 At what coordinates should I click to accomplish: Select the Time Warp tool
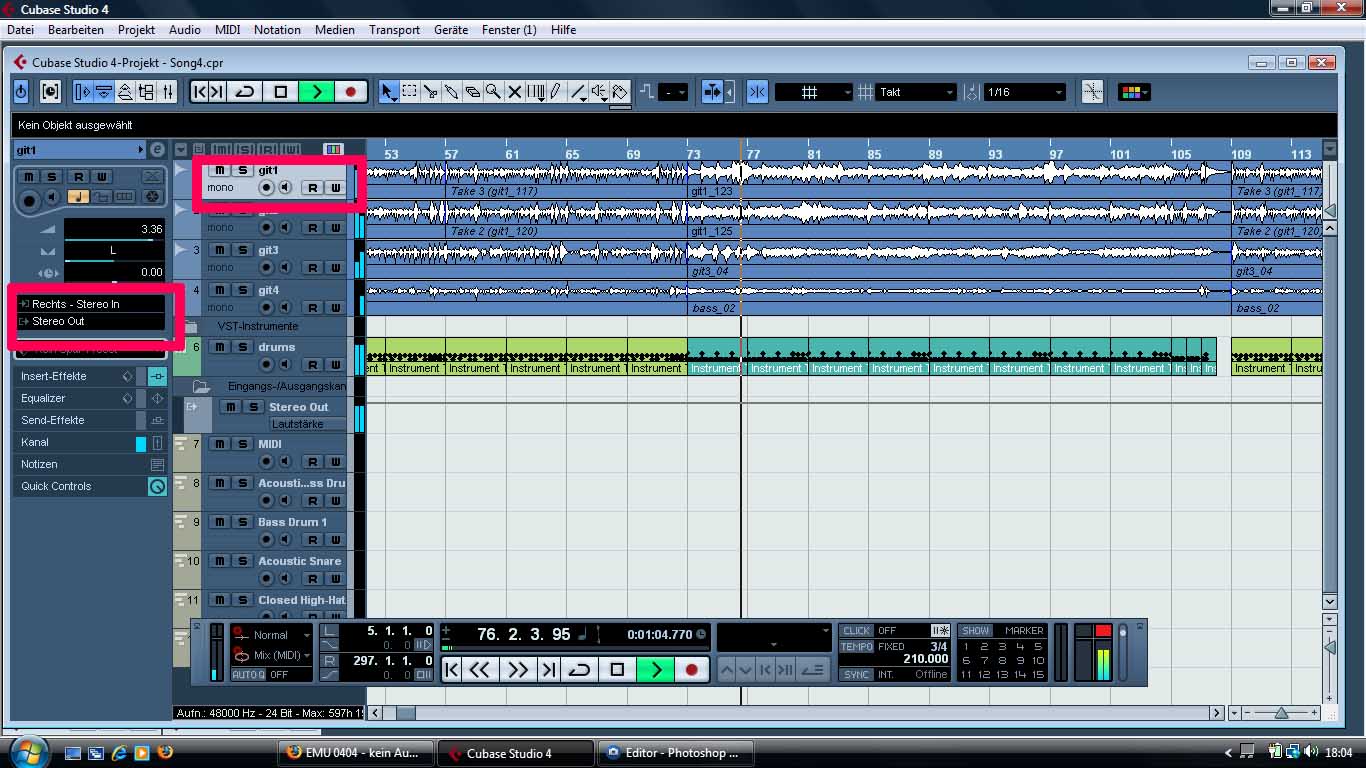(x=536, y=92)
